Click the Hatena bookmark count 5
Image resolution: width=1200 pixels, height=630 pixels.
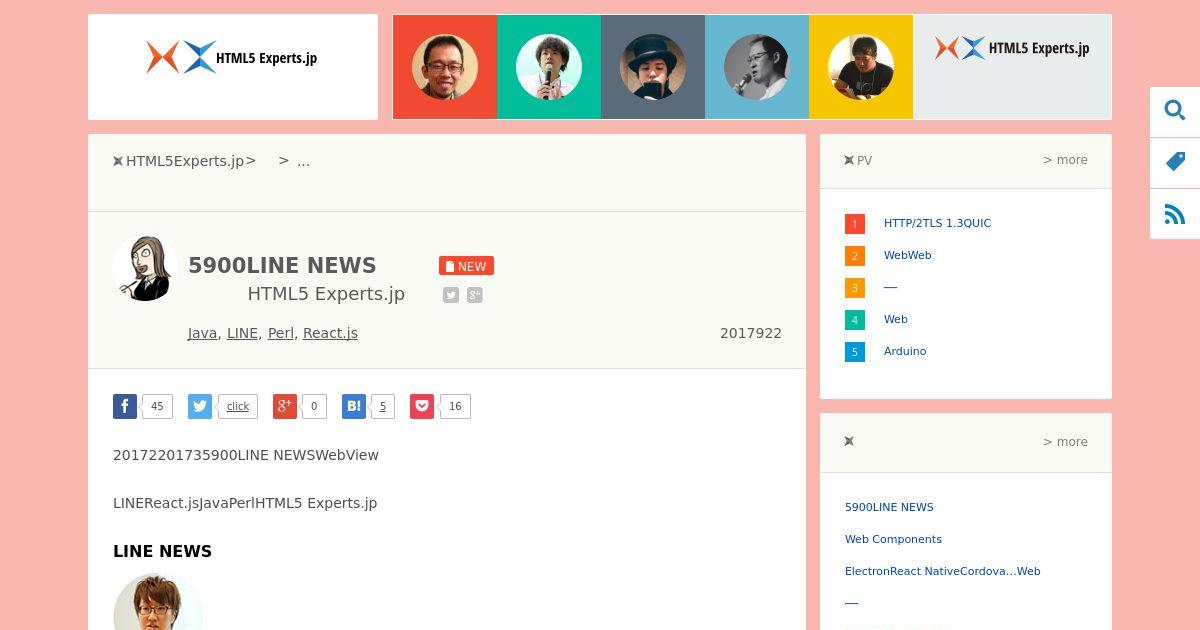pos(383,406)
